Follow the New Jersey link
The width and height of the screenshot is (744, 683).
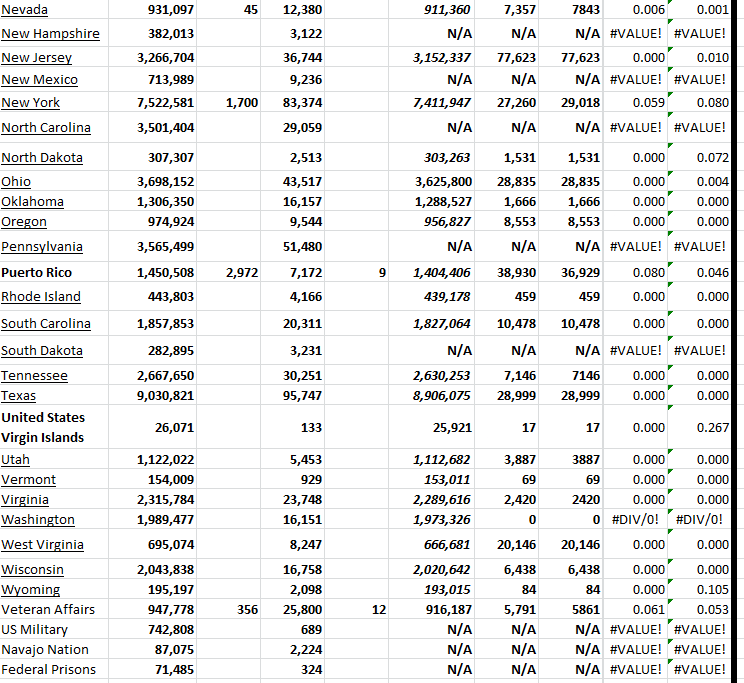36,58
